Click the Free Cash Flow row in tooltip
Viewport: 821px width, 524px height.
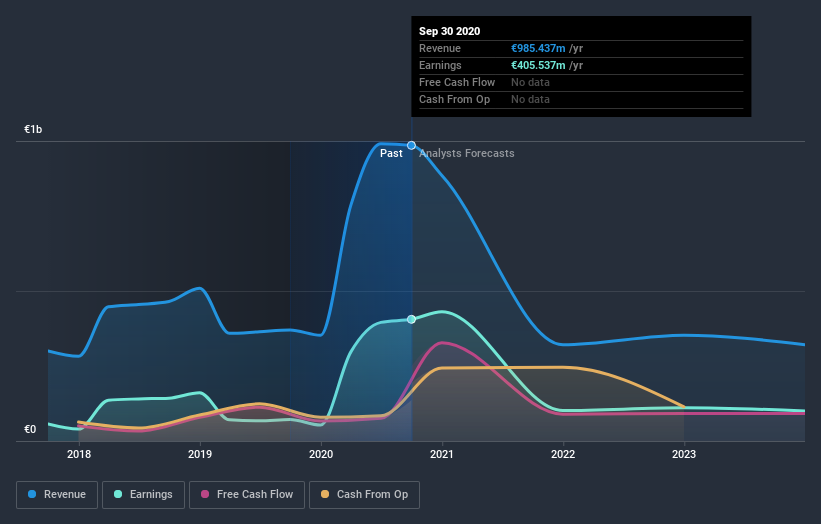[x=581, y=83]
